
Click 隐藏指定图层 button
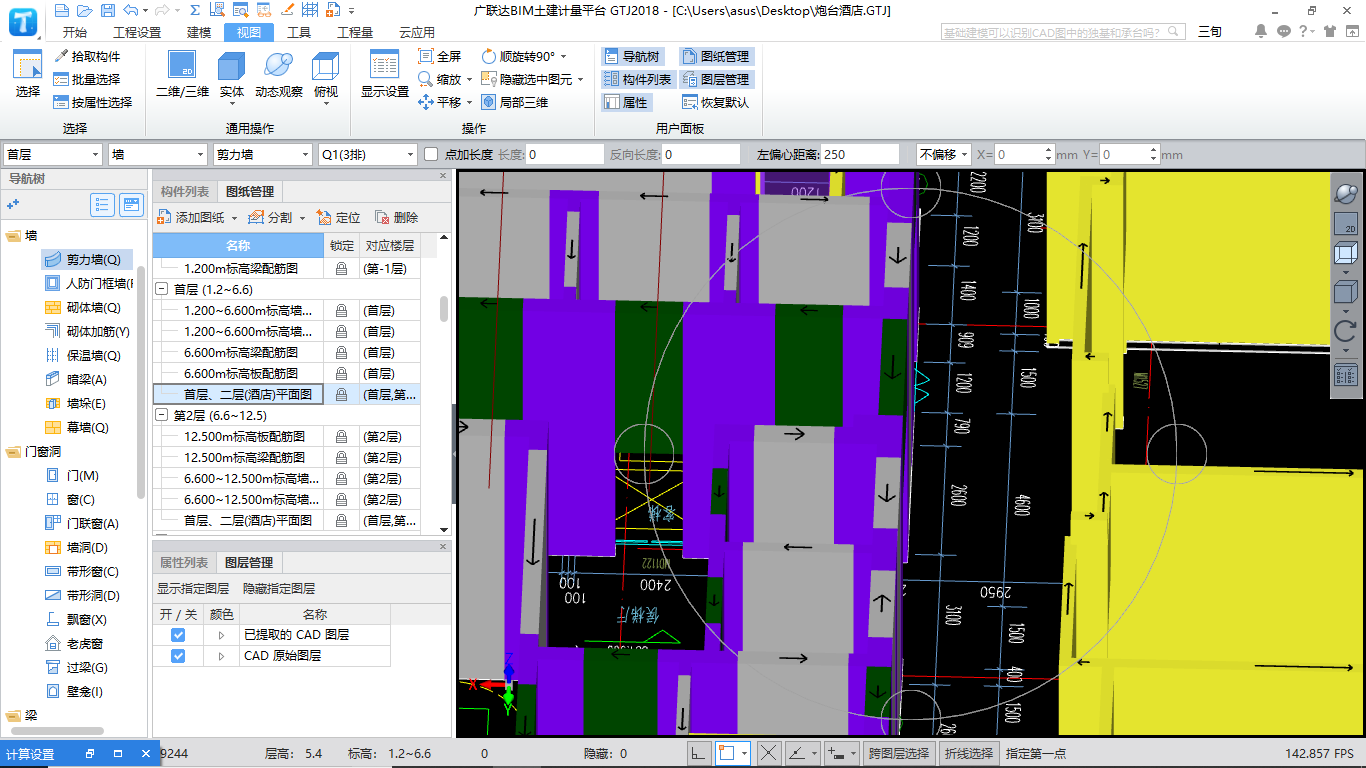[x=279, y=589]
